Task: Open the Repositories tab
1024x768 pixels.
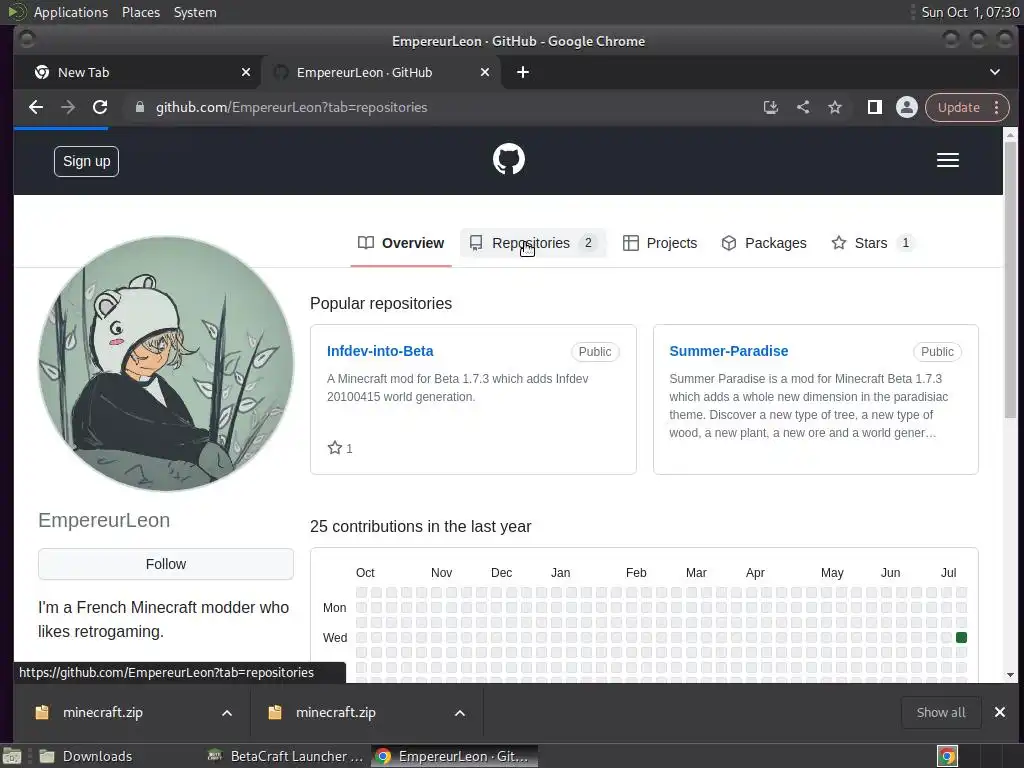Action: click(x=533, y=243)
